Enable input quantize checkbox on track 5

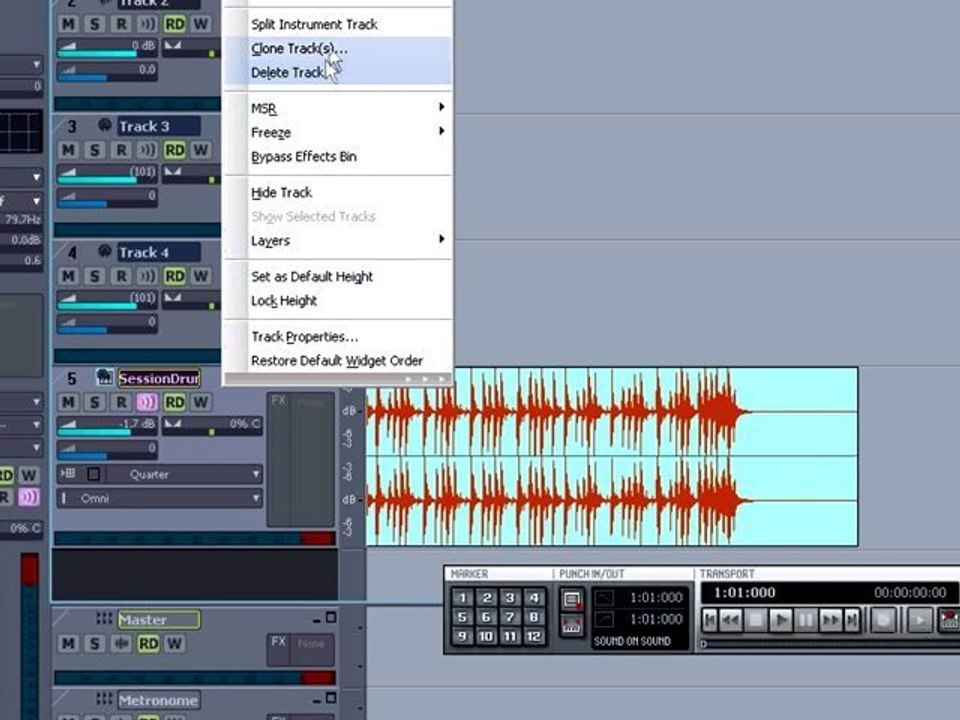click(93, 474)
